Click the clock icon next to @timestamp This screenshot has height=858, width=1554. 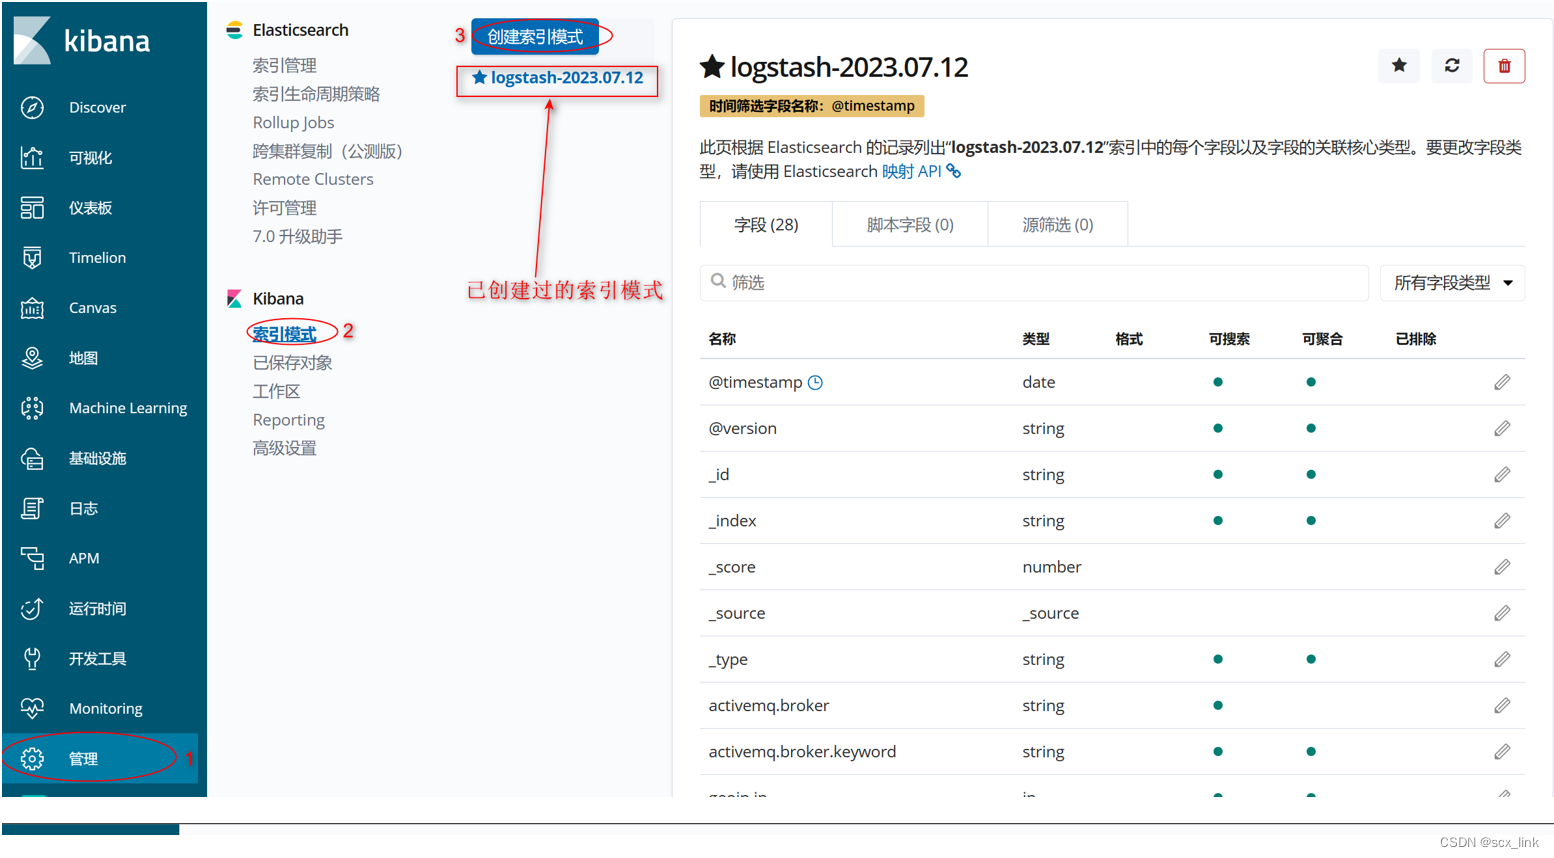(815, 382)
